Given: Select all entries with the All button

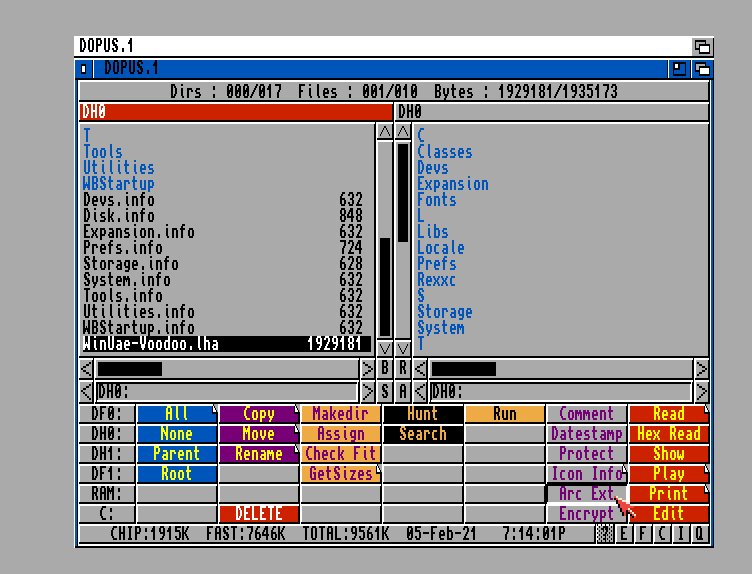Looking at the screenshot, I should coord(176,414).
